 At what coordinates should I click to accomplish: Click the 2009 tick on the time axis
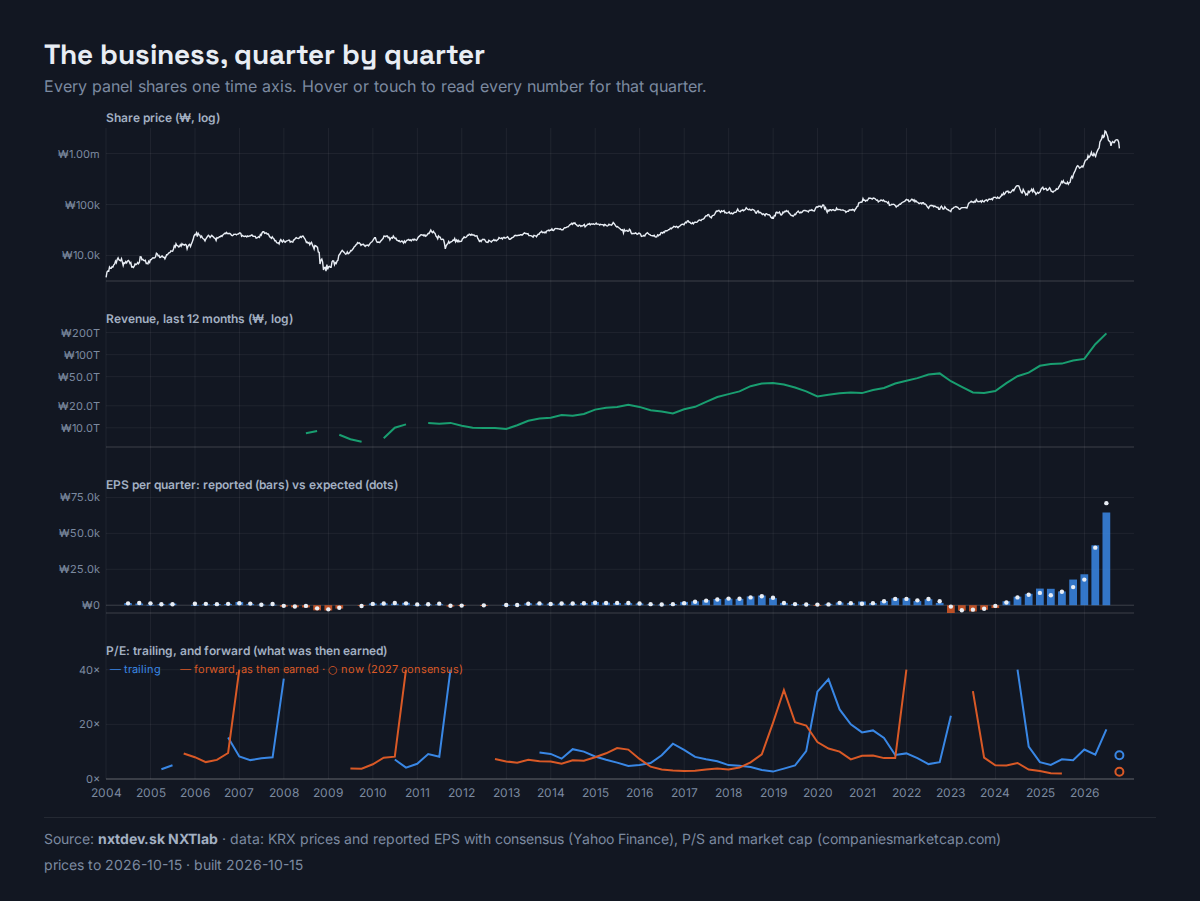(328, 793)
